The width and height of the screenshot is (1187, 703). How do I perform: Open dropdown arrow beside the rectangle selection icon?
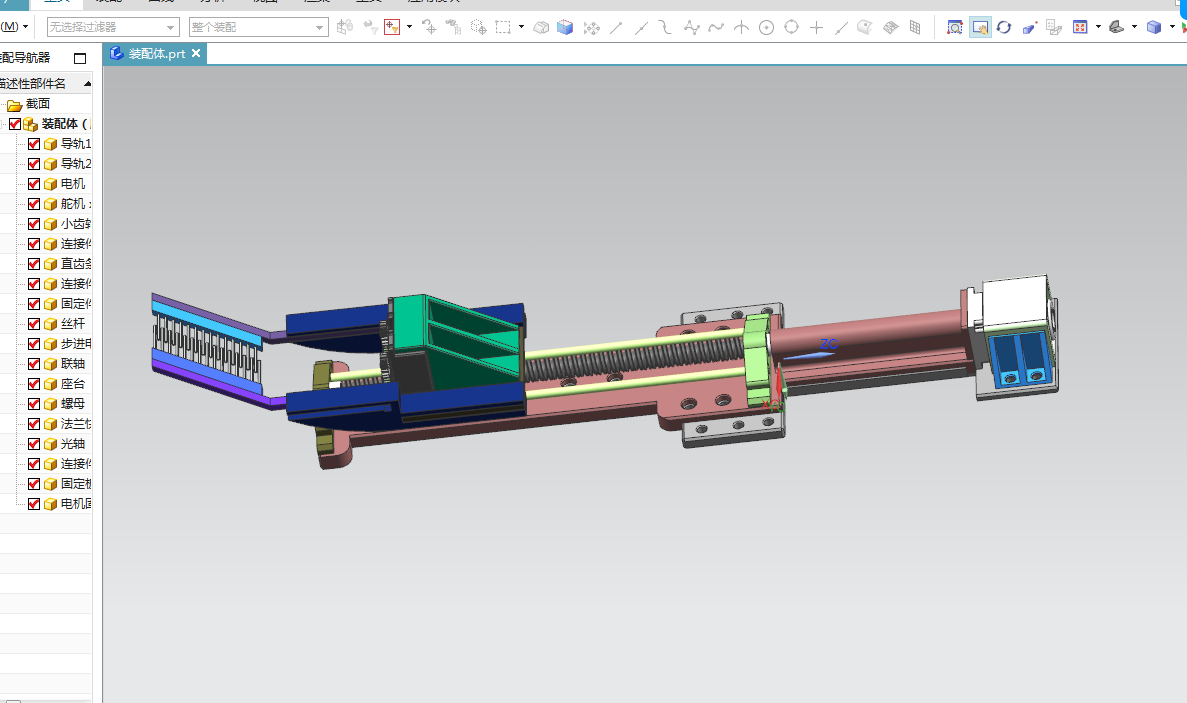(522, 27)
